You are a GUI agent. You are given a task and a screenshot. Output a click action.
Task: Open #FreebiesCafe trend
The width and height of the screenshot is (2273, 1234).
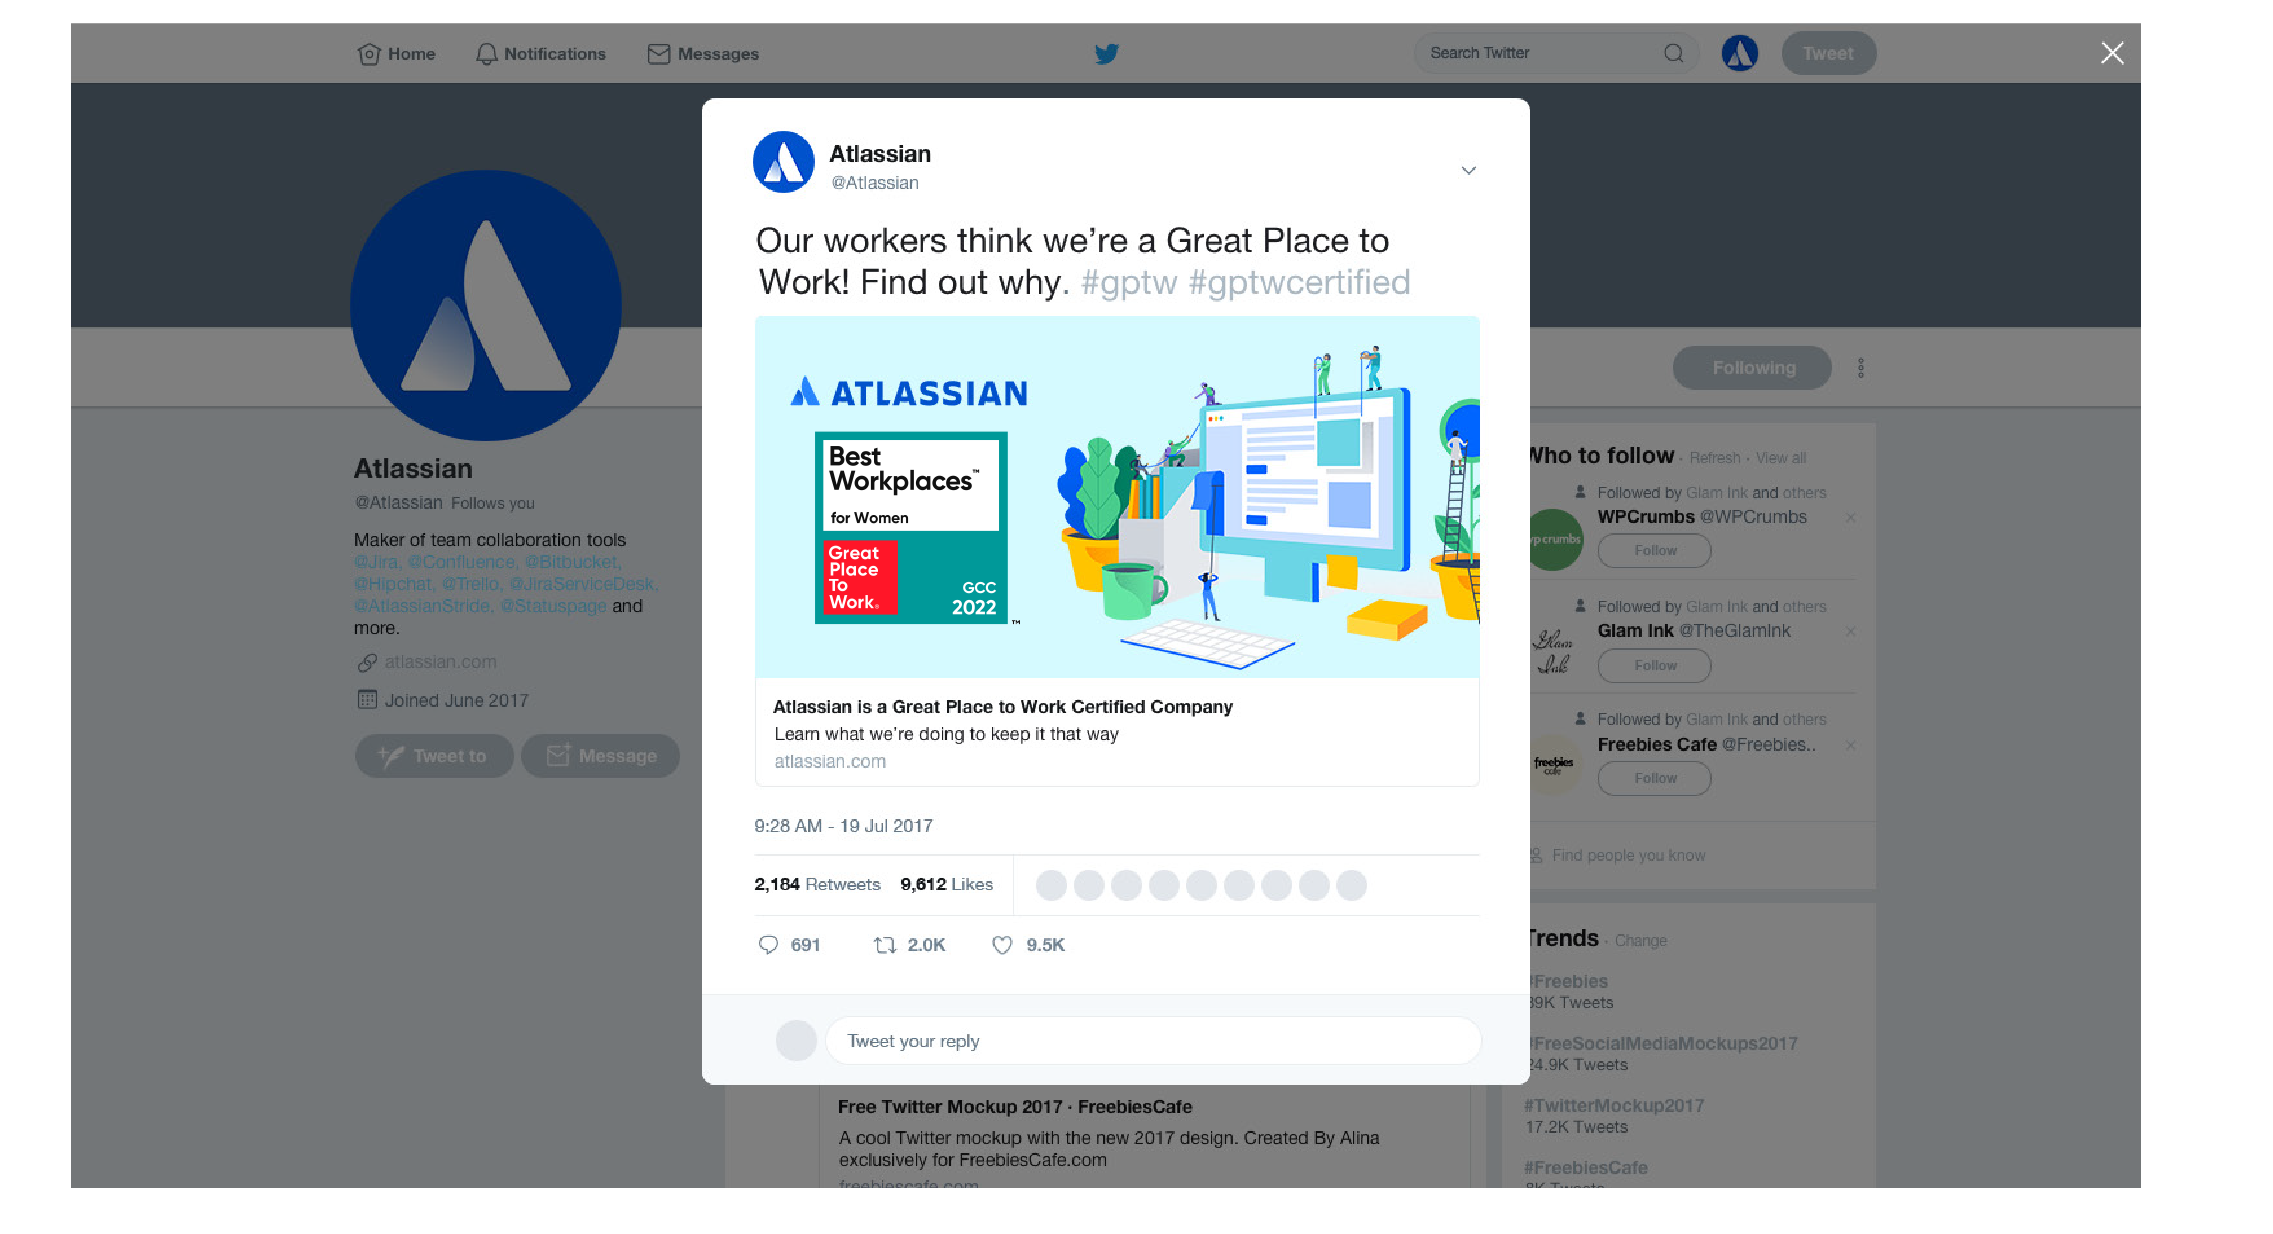[1586, 1168]
